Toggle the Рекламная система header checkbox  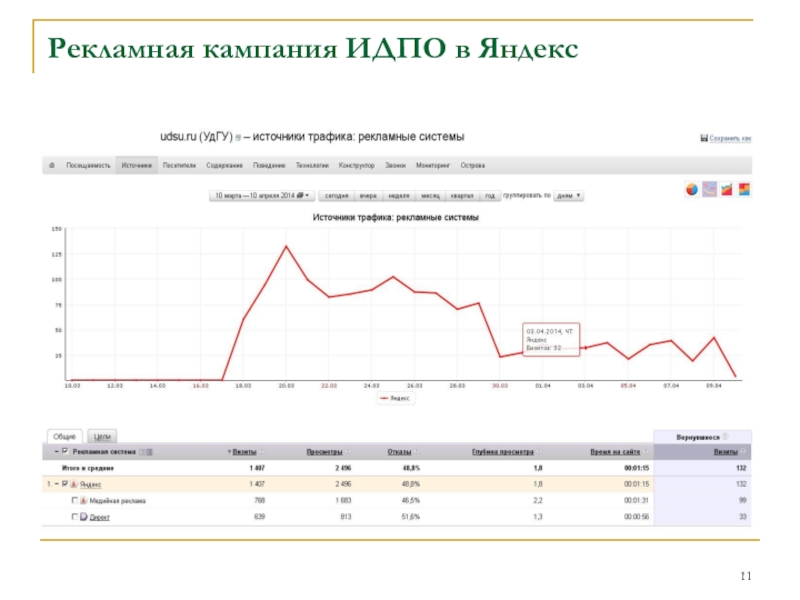[65, 452]
